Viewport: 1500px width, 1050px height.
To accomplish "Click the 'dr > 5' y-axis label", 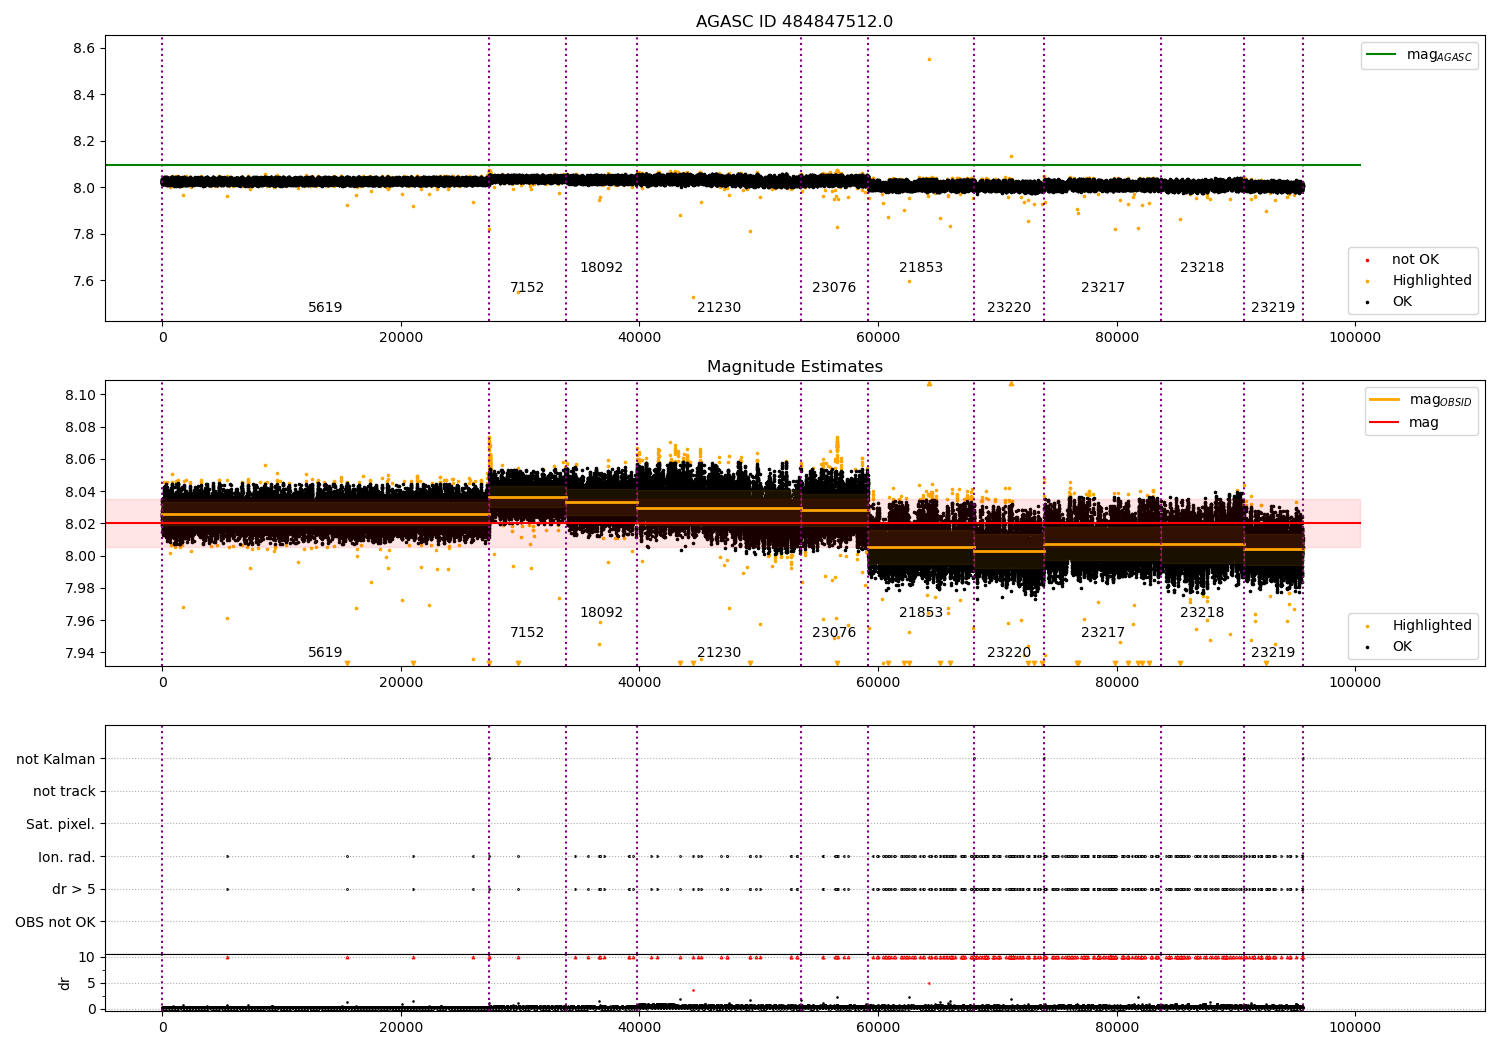I will 74,890.
